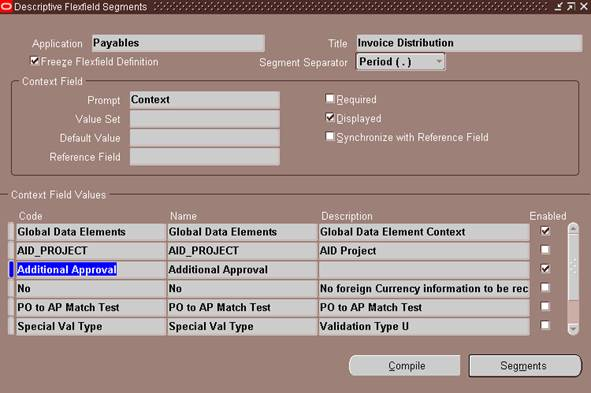Tick the Enabled checkbox for AID_PROJECT
The width and height of the screenshot is (591, 393).
click(x=545, y=250)
